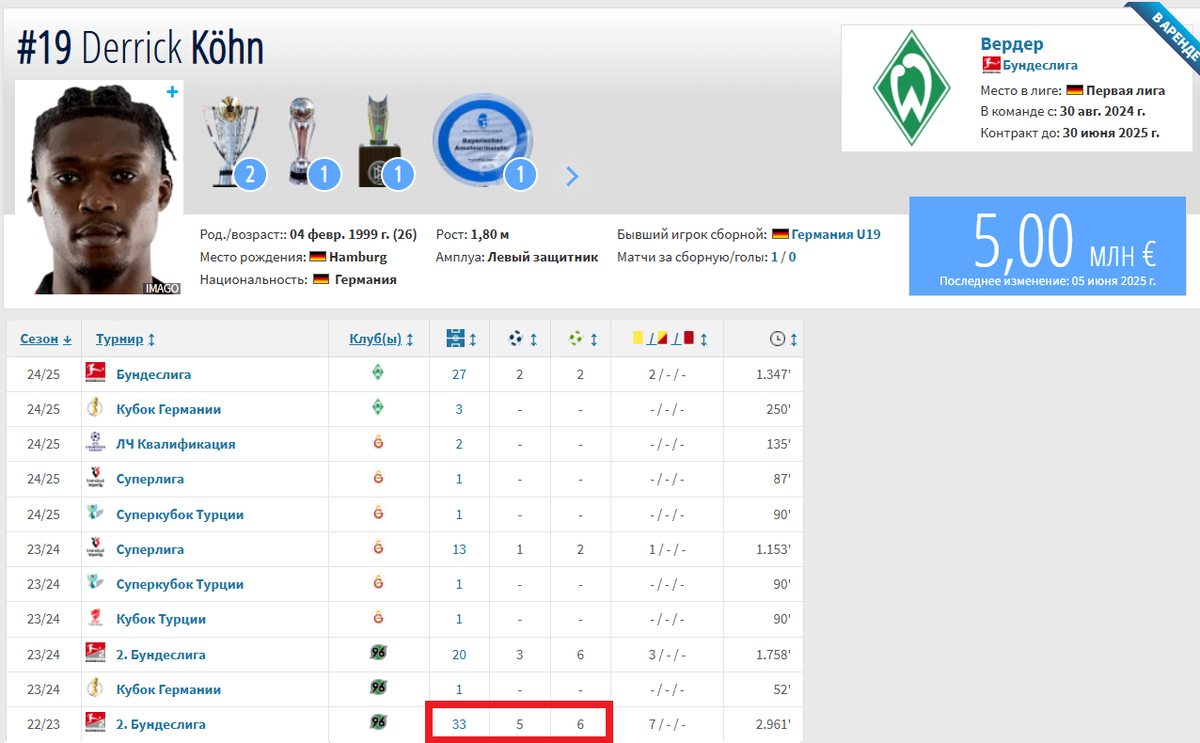Click position text Левый защитник

[x=543, y=257]
